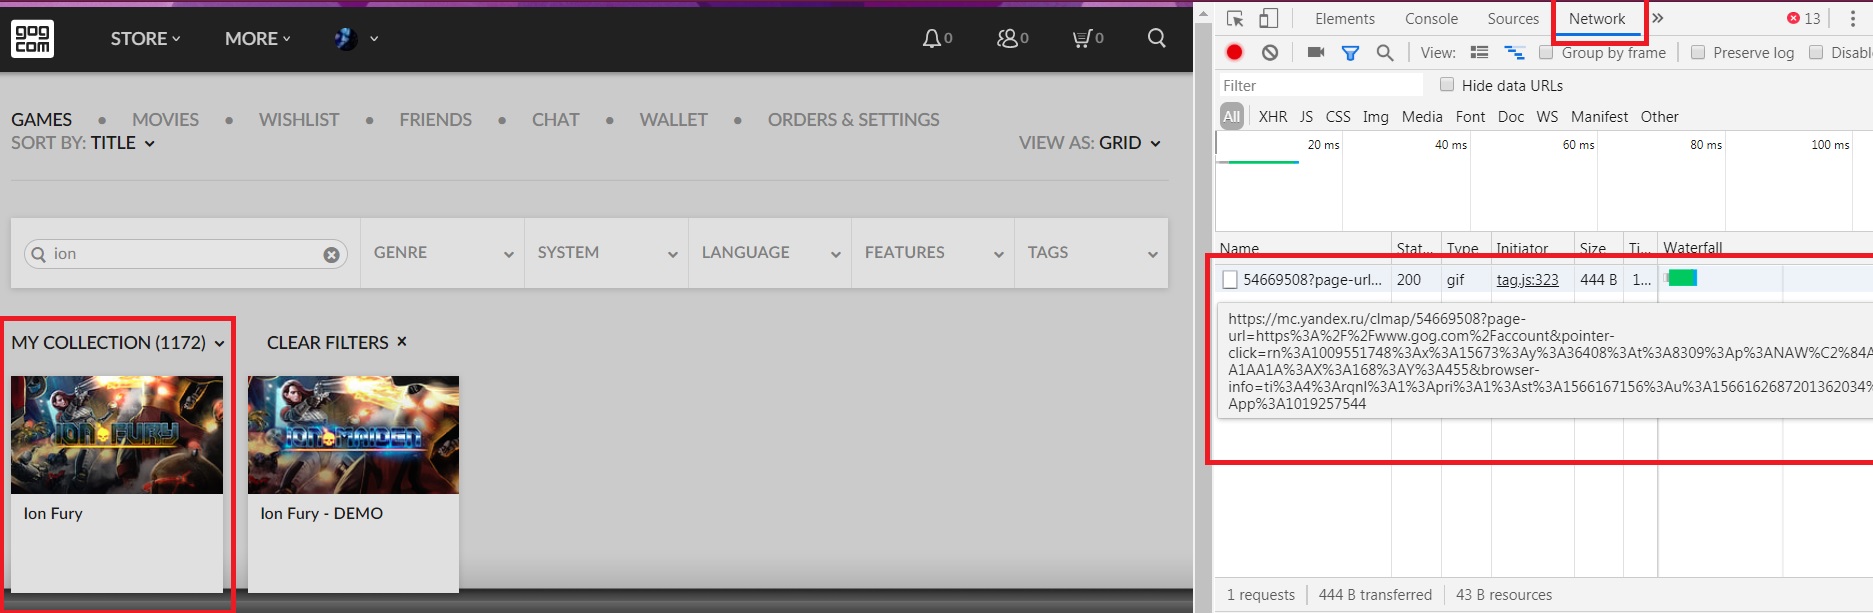Enable Group by frame checkbox
Image resolution: width=1873 pixels, height=613 pixels.
[1546, 53]
